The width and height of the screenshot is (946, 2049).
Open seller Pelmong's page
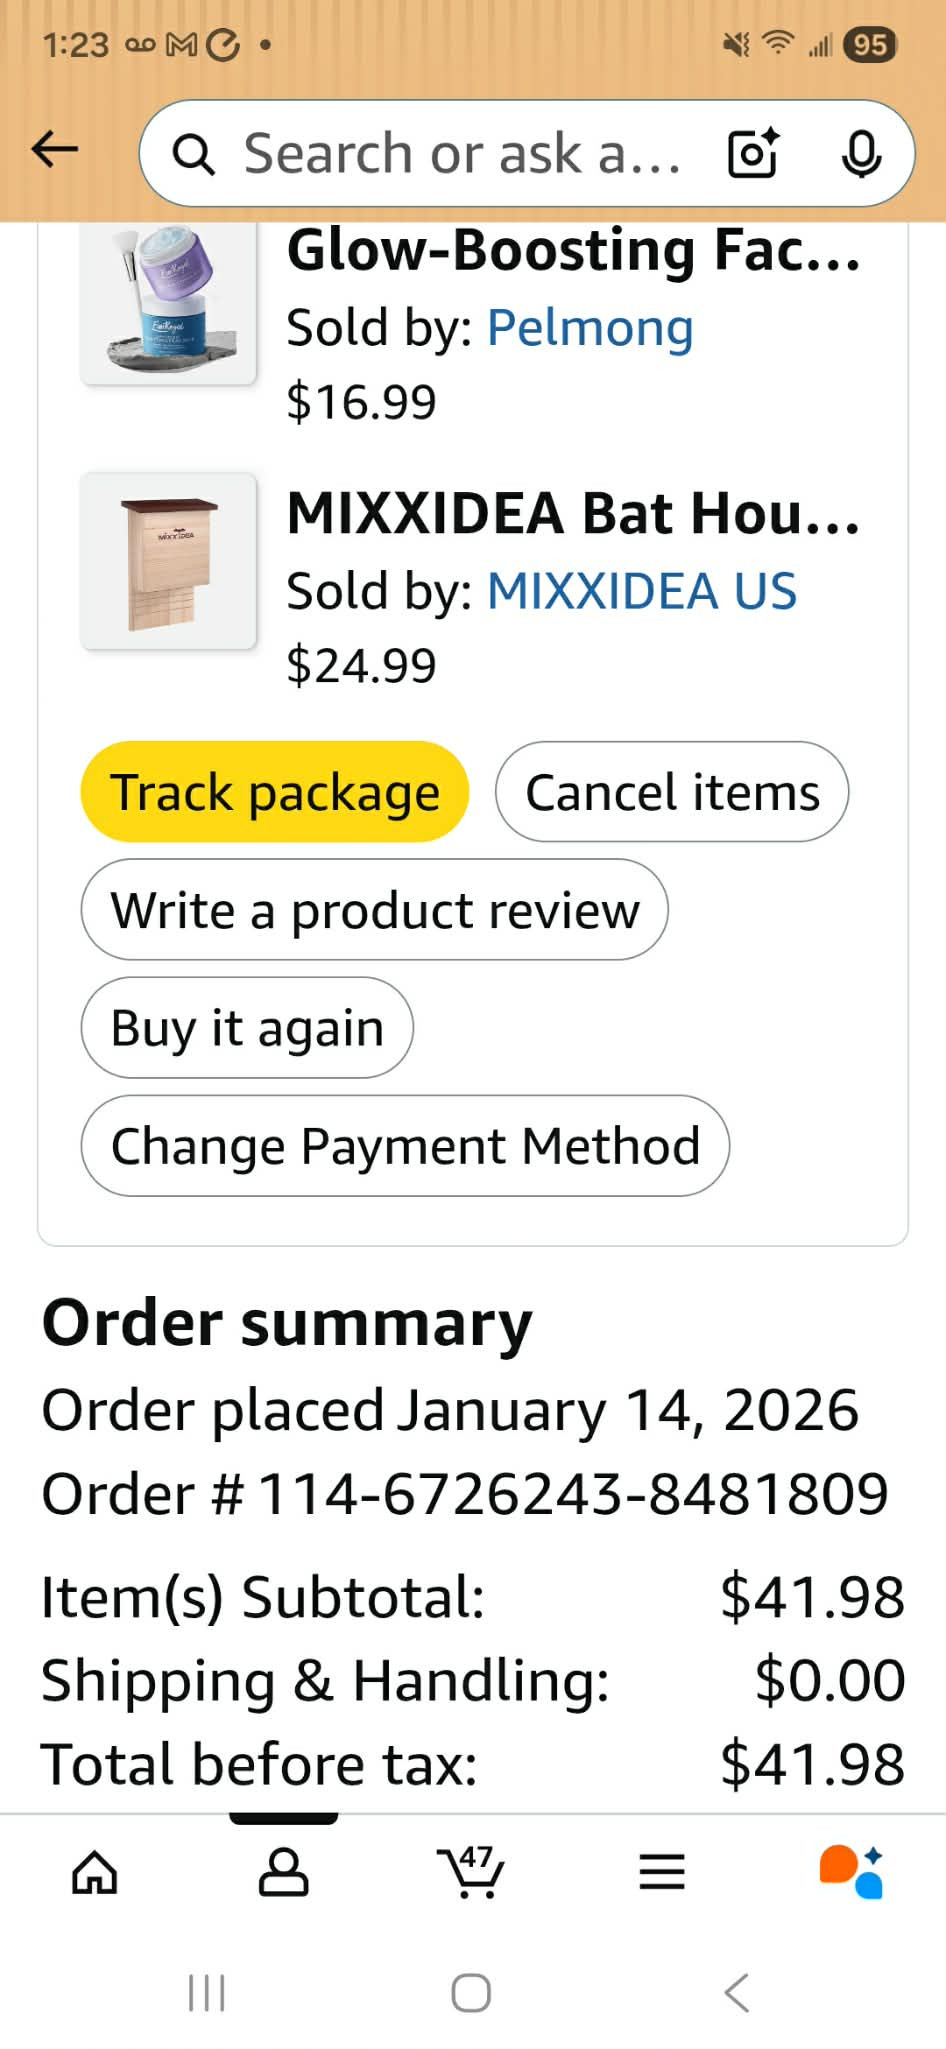(590, 328)
